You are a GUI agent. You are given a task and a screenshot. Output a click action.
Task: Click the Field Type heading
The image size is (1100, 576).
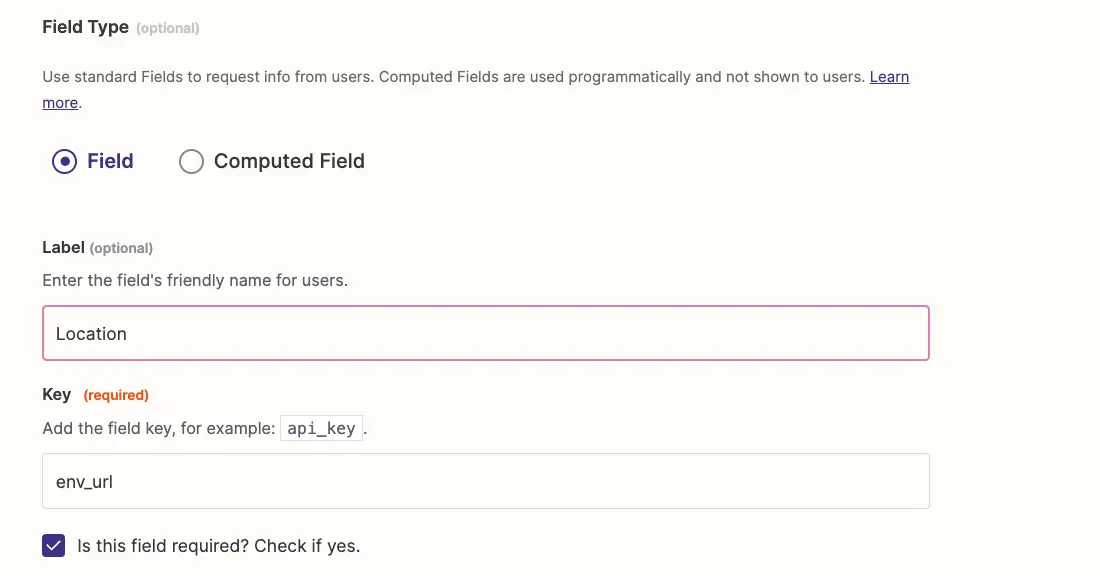pos(86,27)
